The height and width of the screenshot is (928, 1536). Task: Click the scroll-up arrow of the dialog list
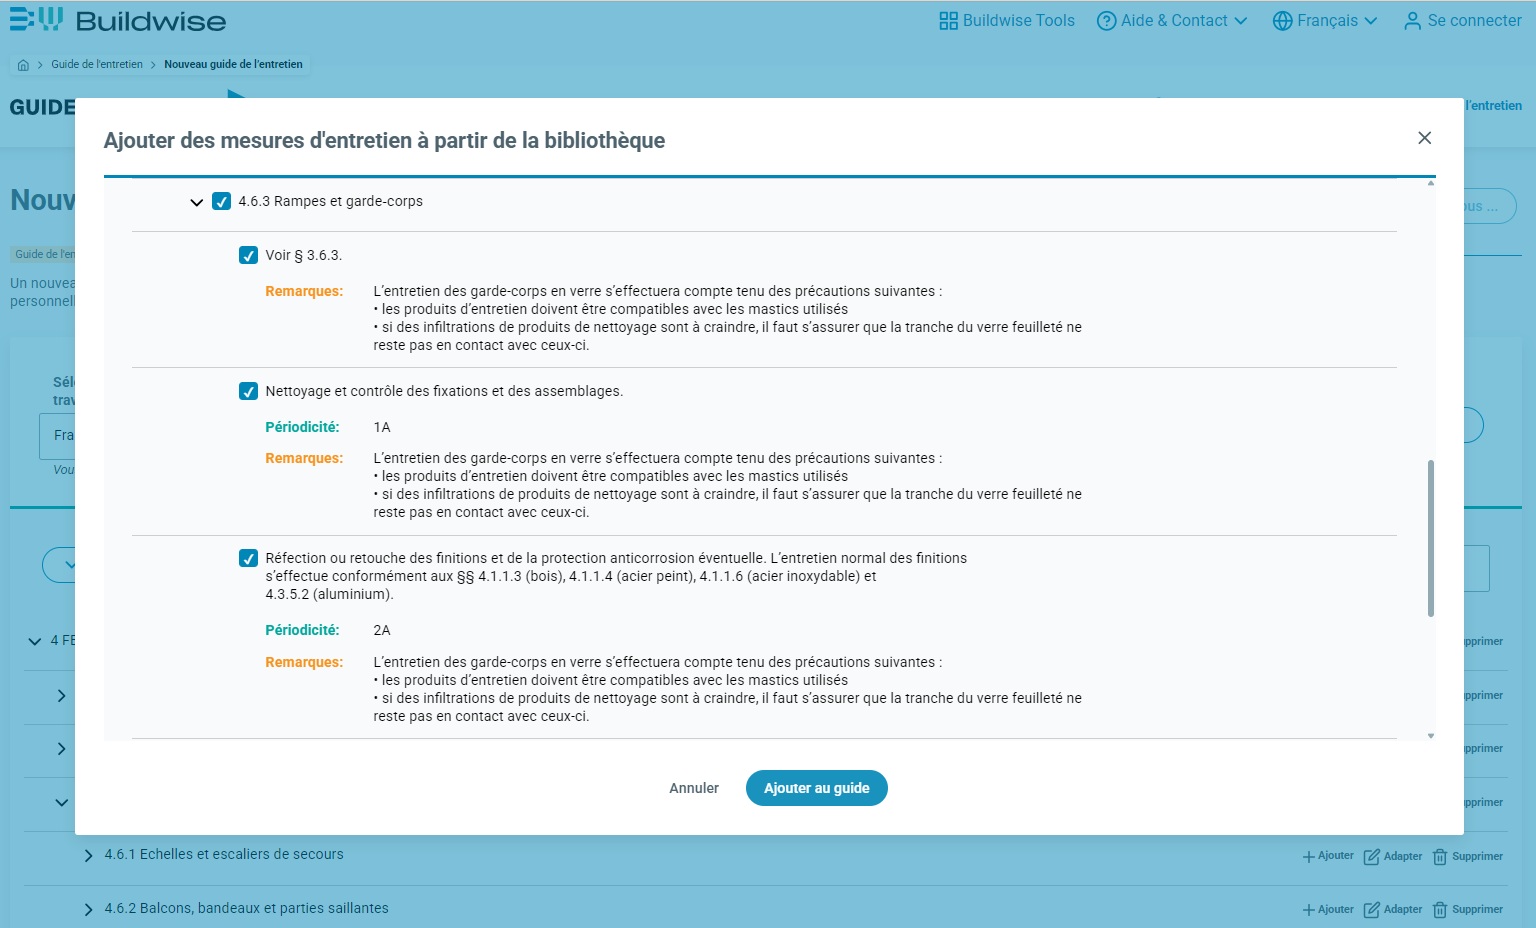click(x=1431, y=183)
